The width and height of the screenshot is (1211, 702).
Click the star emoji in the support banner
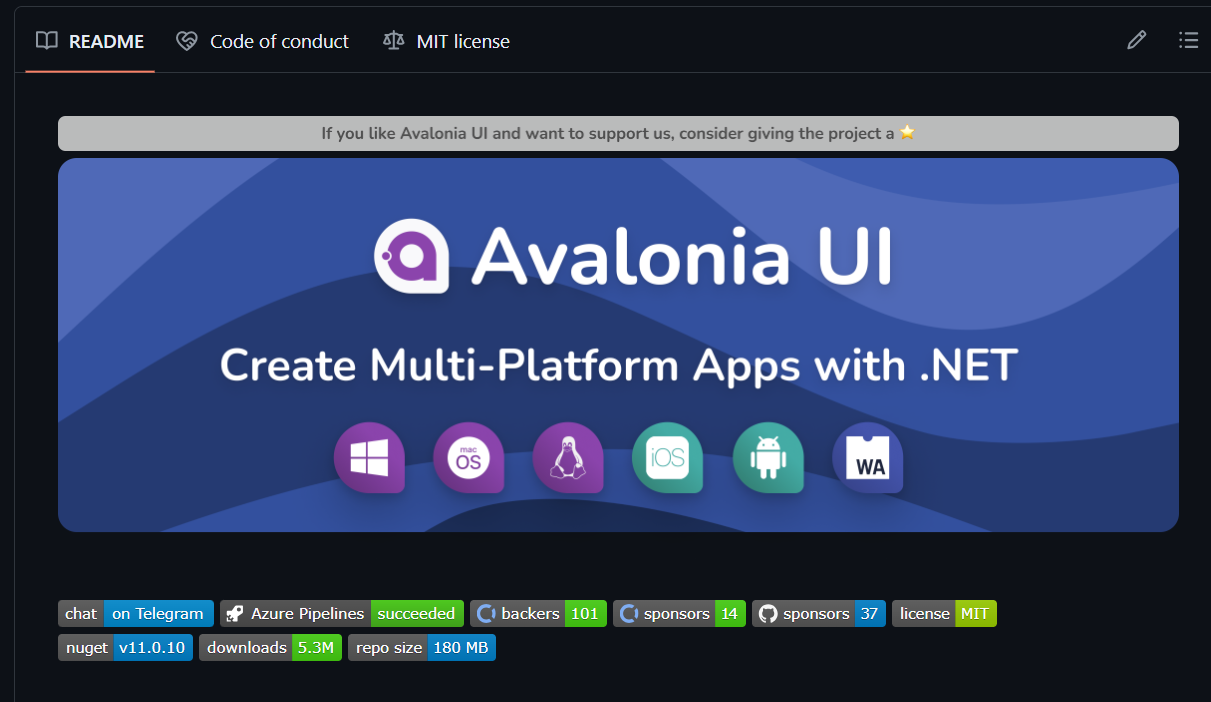tap(906, 132)
